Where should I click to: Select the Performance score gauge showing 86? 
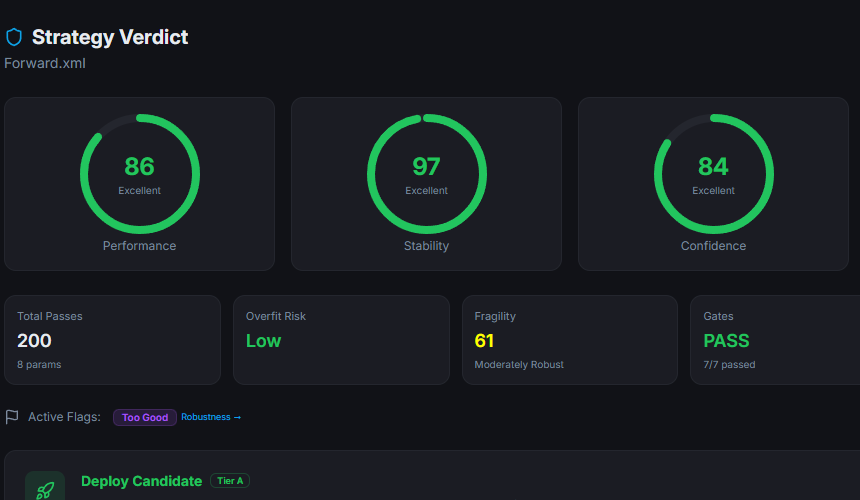pyautogui.click(x=140, y=174)
